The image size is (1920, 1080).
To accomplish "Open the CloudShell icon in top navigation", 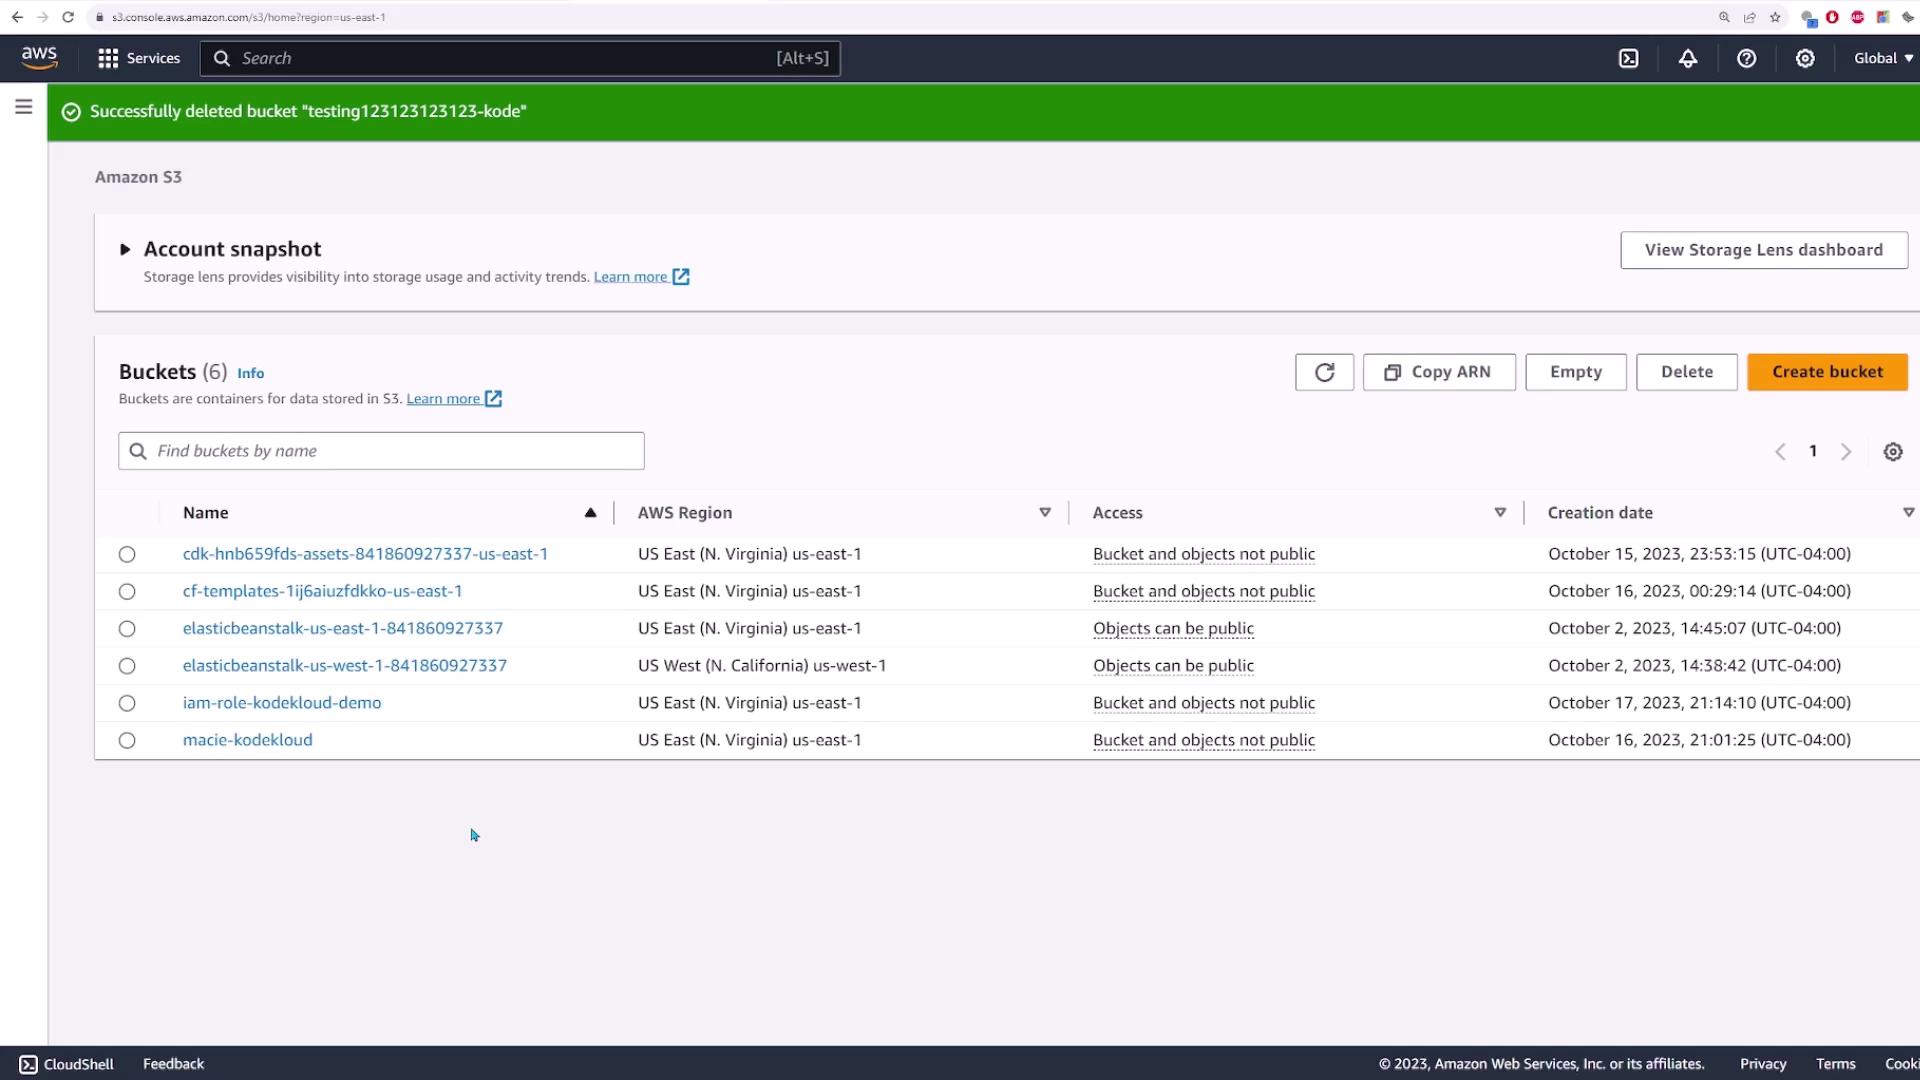I will 1628,58.
